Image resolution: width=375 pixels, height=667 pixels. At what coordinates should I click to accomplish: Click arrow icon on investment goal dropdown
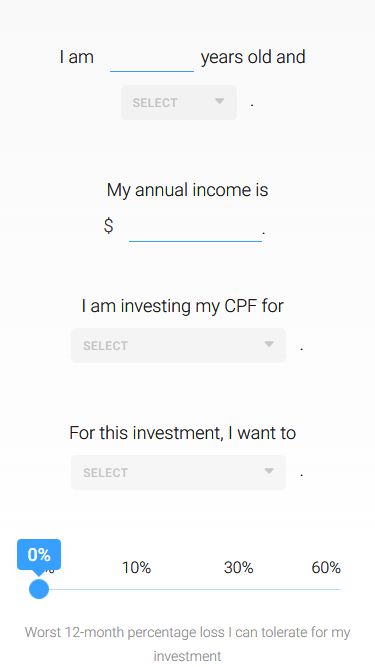click(x=269, y=471)
